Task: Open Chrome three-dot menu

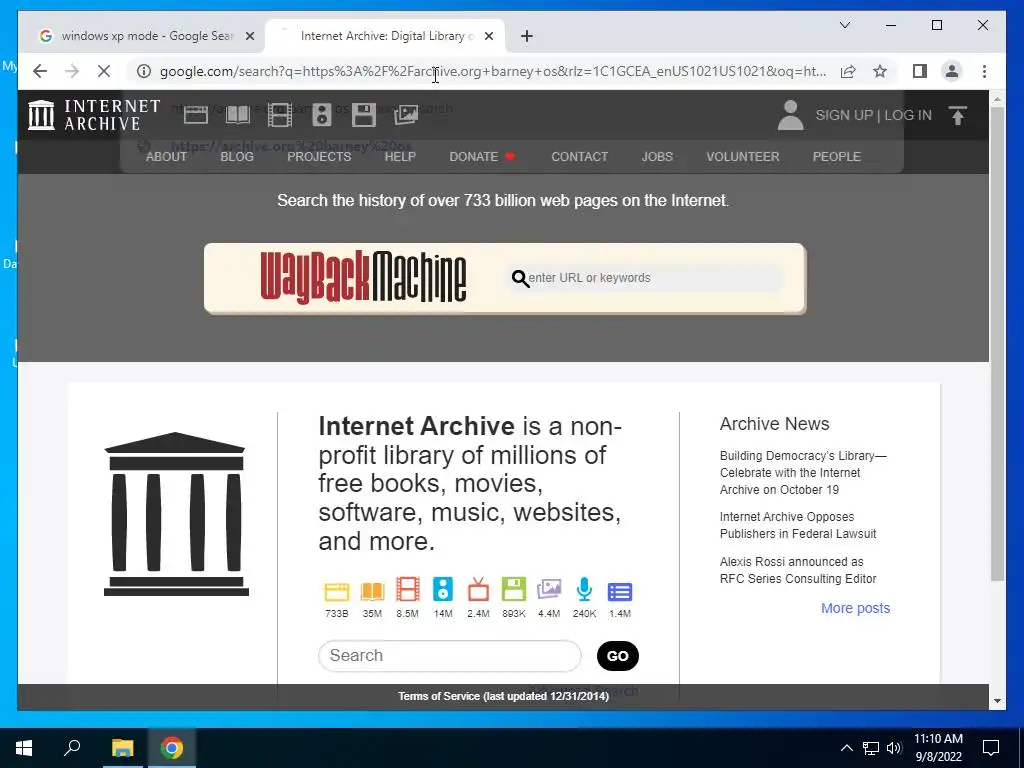Action: pos(984,71)
